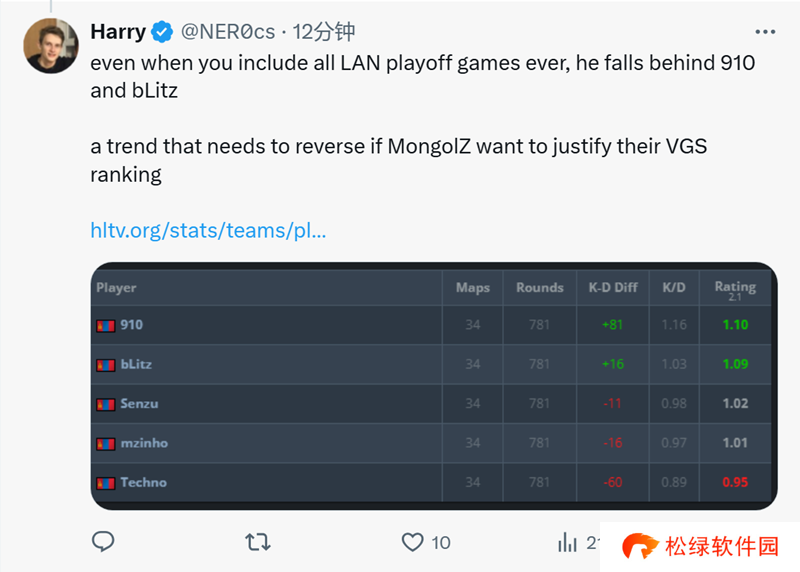The image size is (800, 572).
Task: Open Harry's profile avatar photo
Action: 51,45
